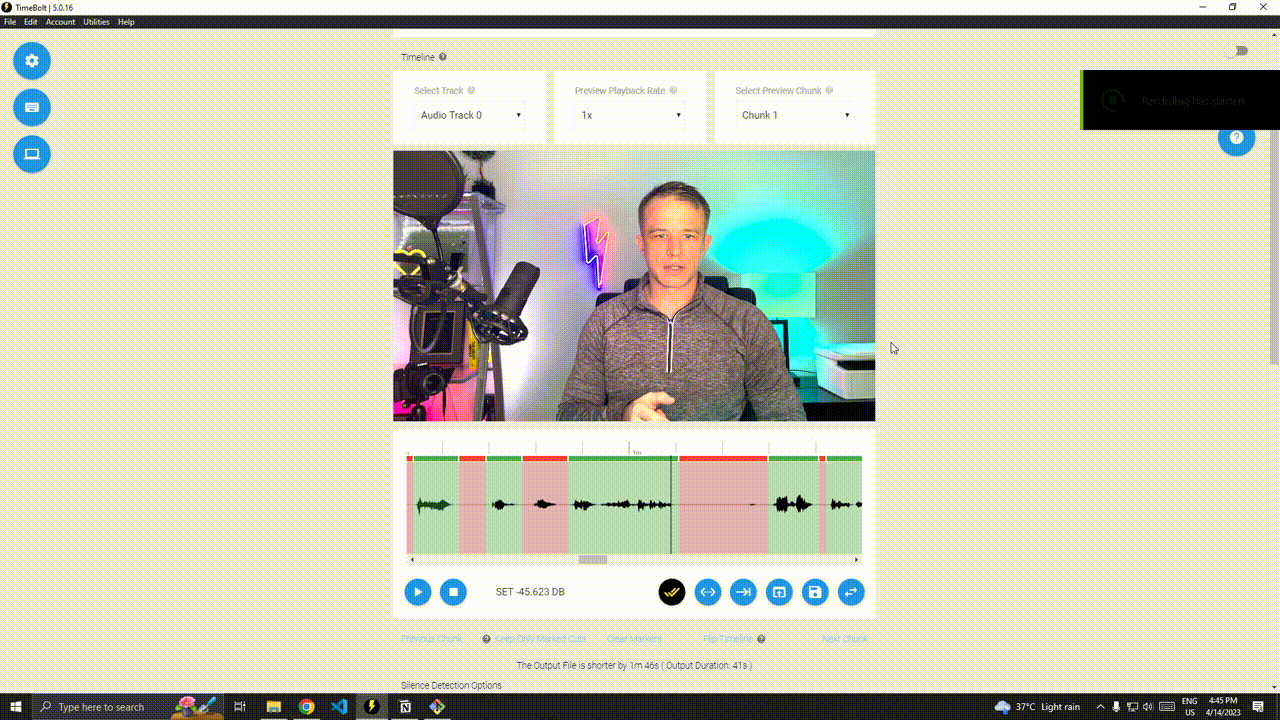This screenshot has width=1280, height=720.
Task: Click the blue help question mark button
Action: 1236,138
